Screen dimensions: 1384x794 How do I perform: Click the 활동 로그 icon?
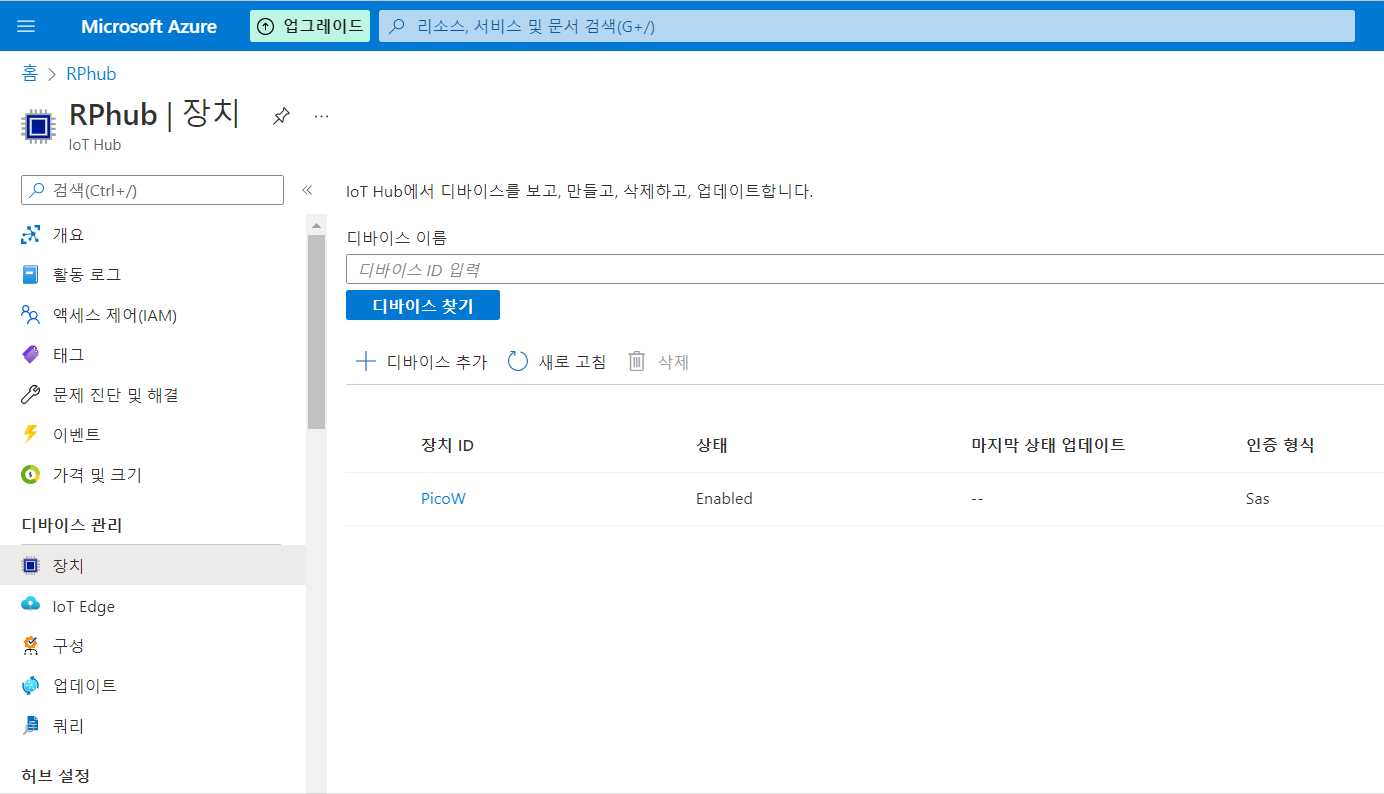click(x=31, y=274)
